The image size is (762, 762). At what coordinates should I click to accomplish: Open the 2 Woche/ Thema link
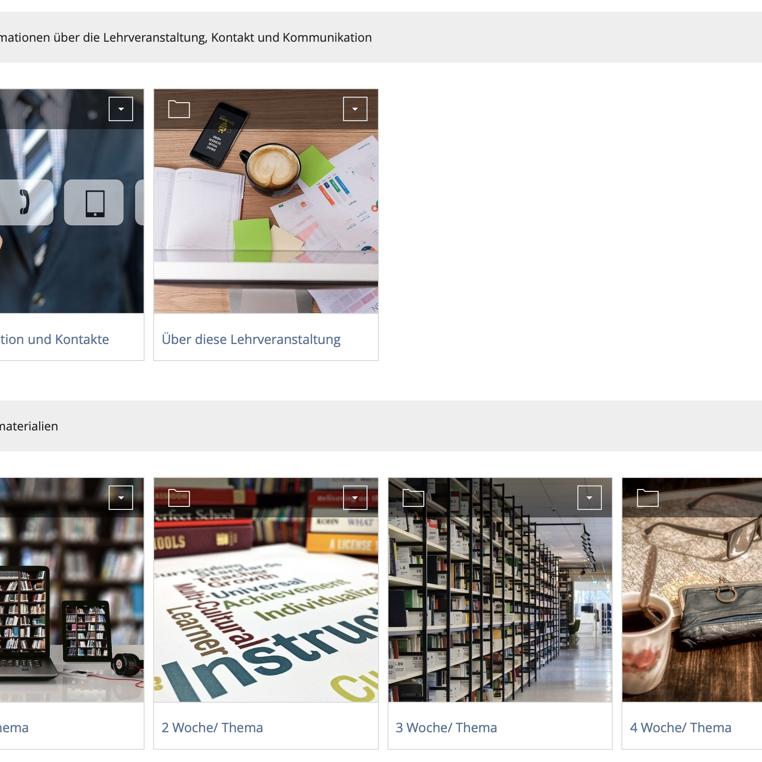click(x=212, y=727)
